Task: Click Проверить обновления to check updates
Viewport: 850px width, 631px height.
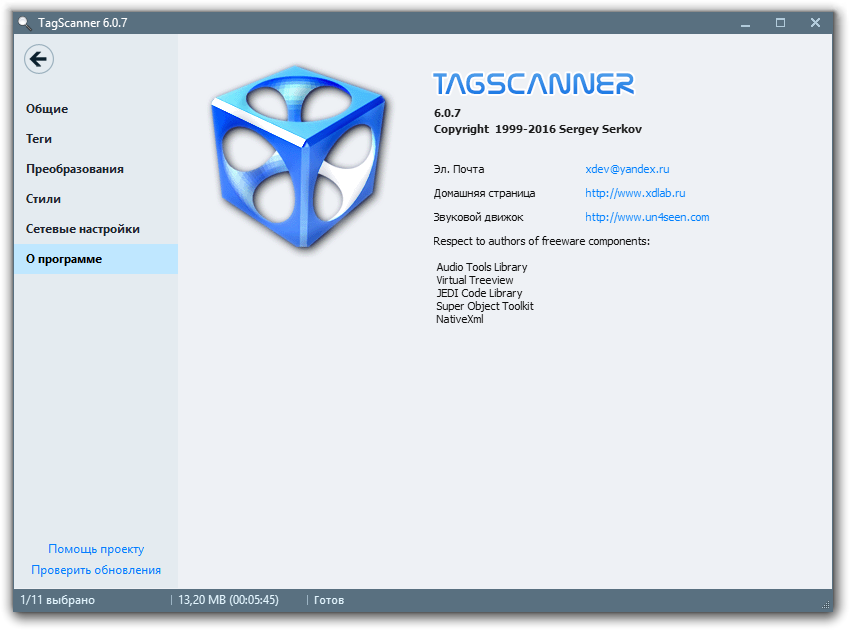Action: tap(95, 569)
